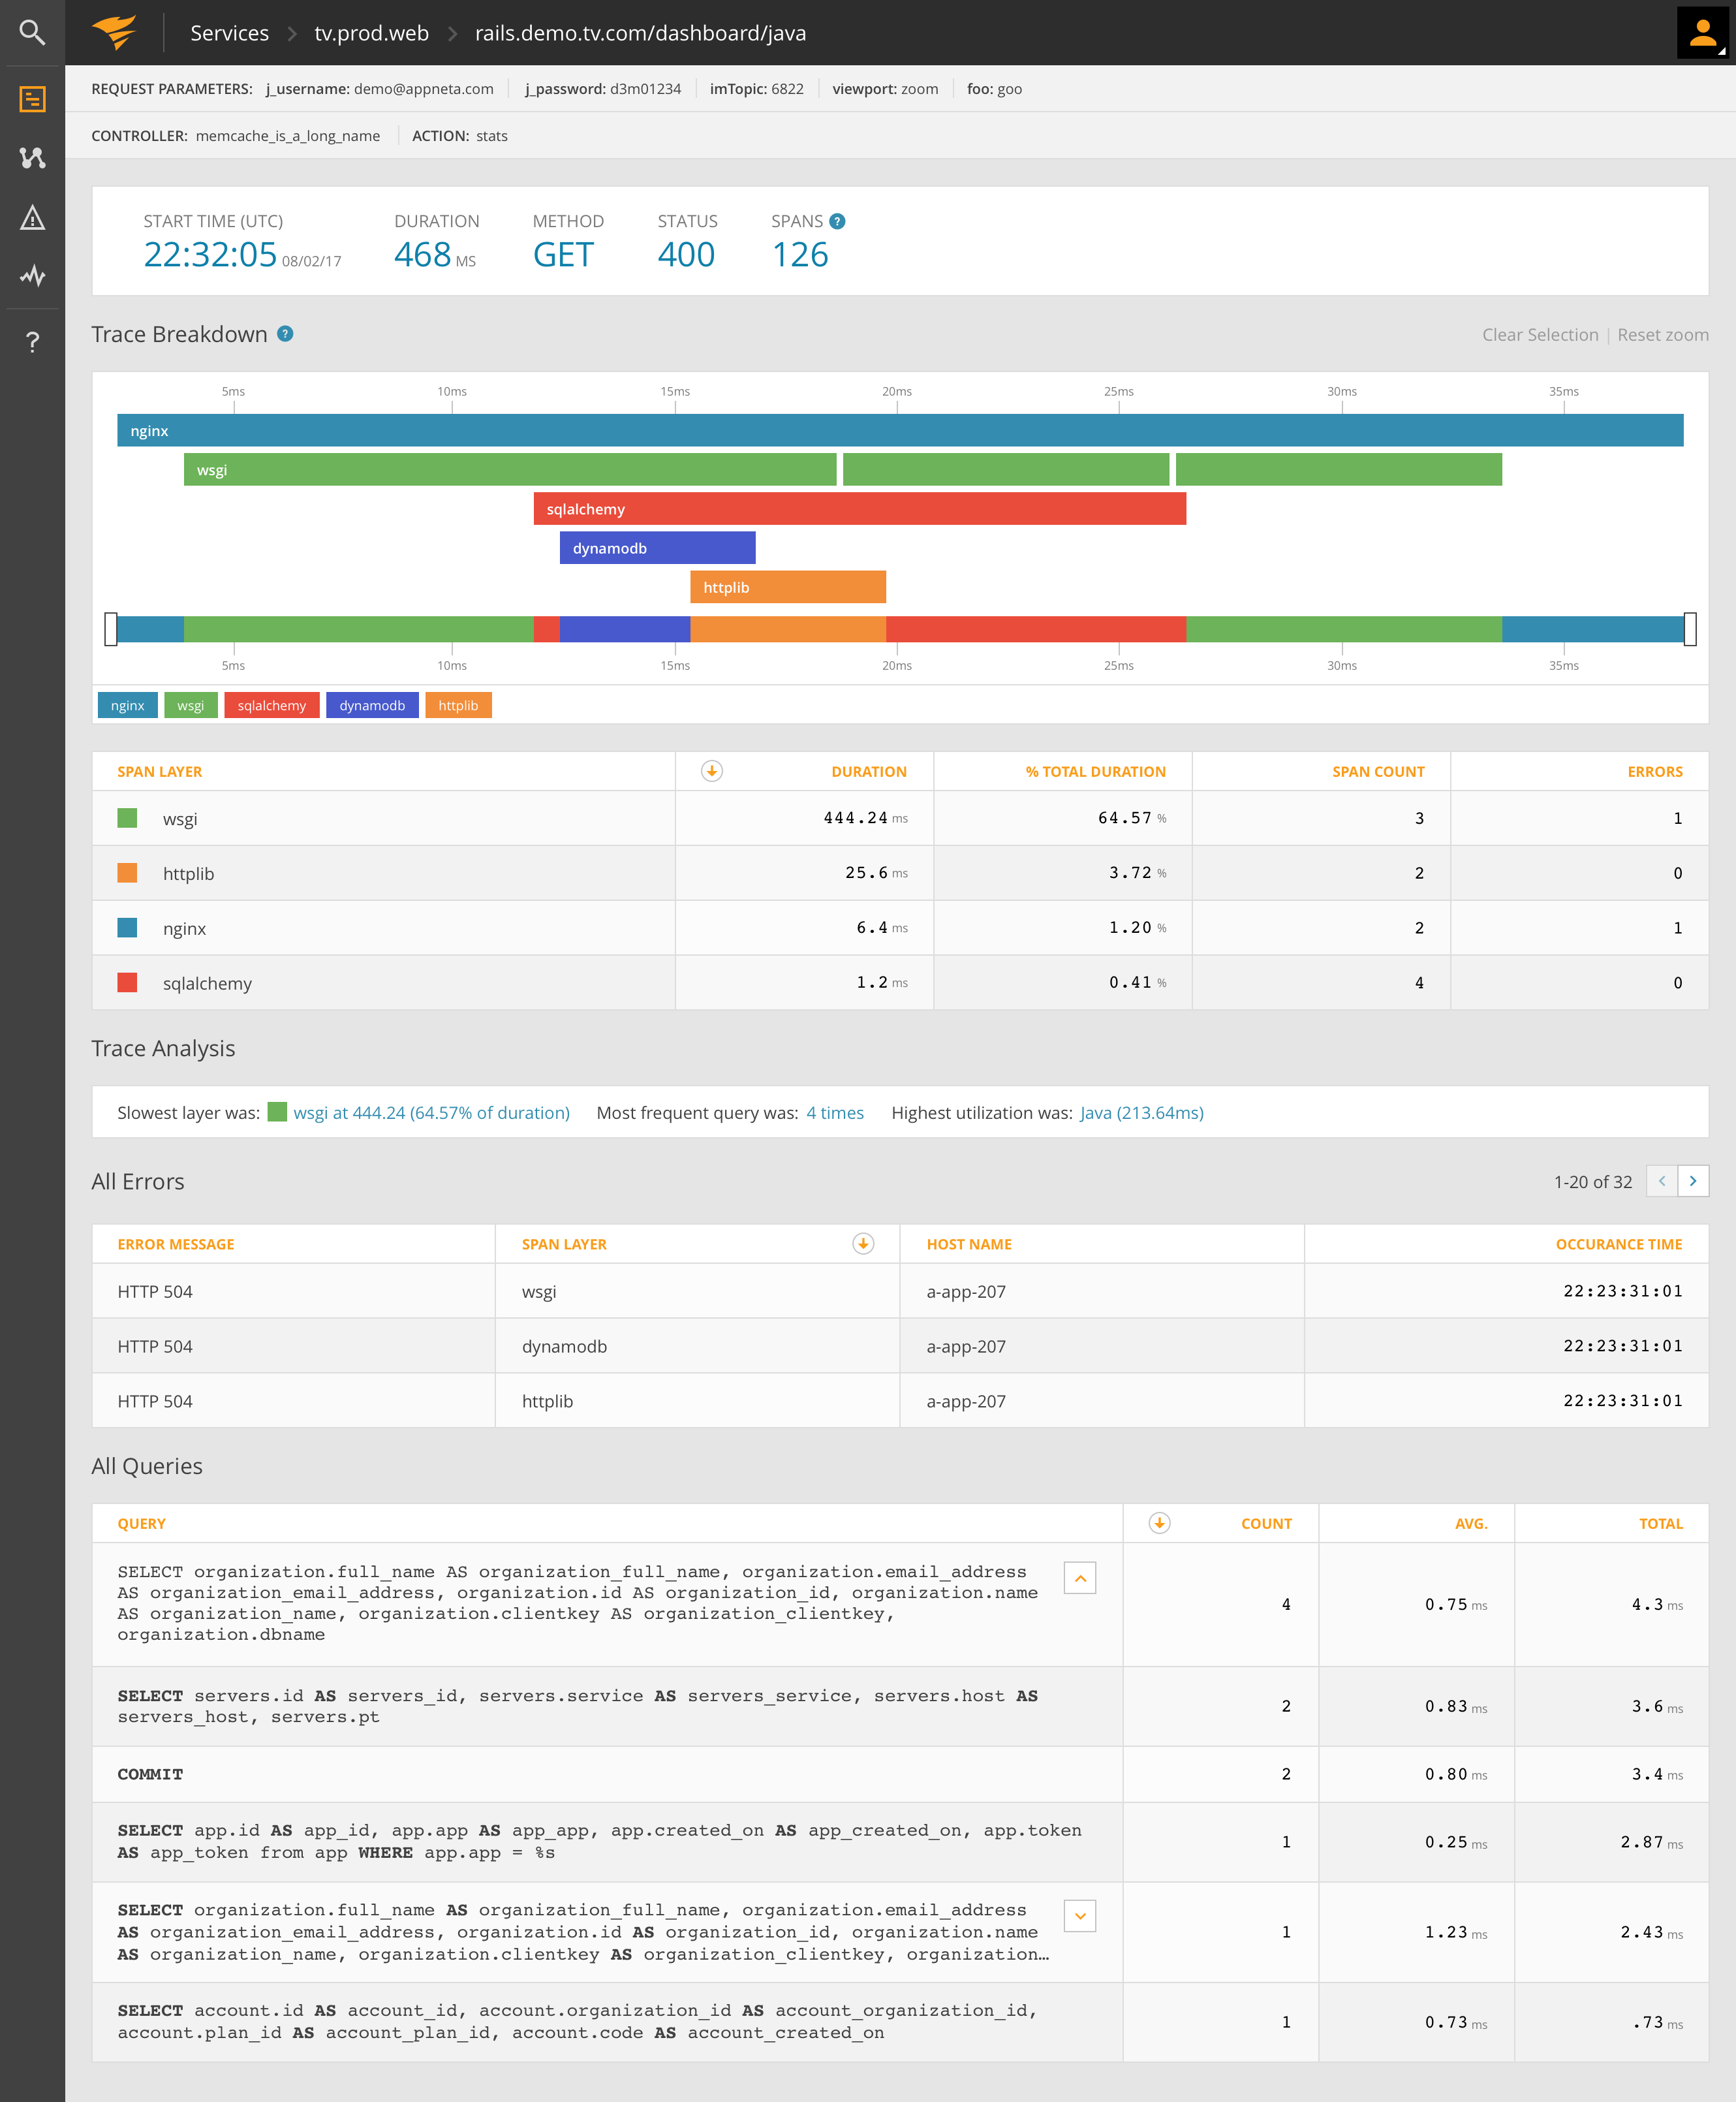Click the left timeline zoom handle
1736x2102 pixels.
tap(111, 629)
